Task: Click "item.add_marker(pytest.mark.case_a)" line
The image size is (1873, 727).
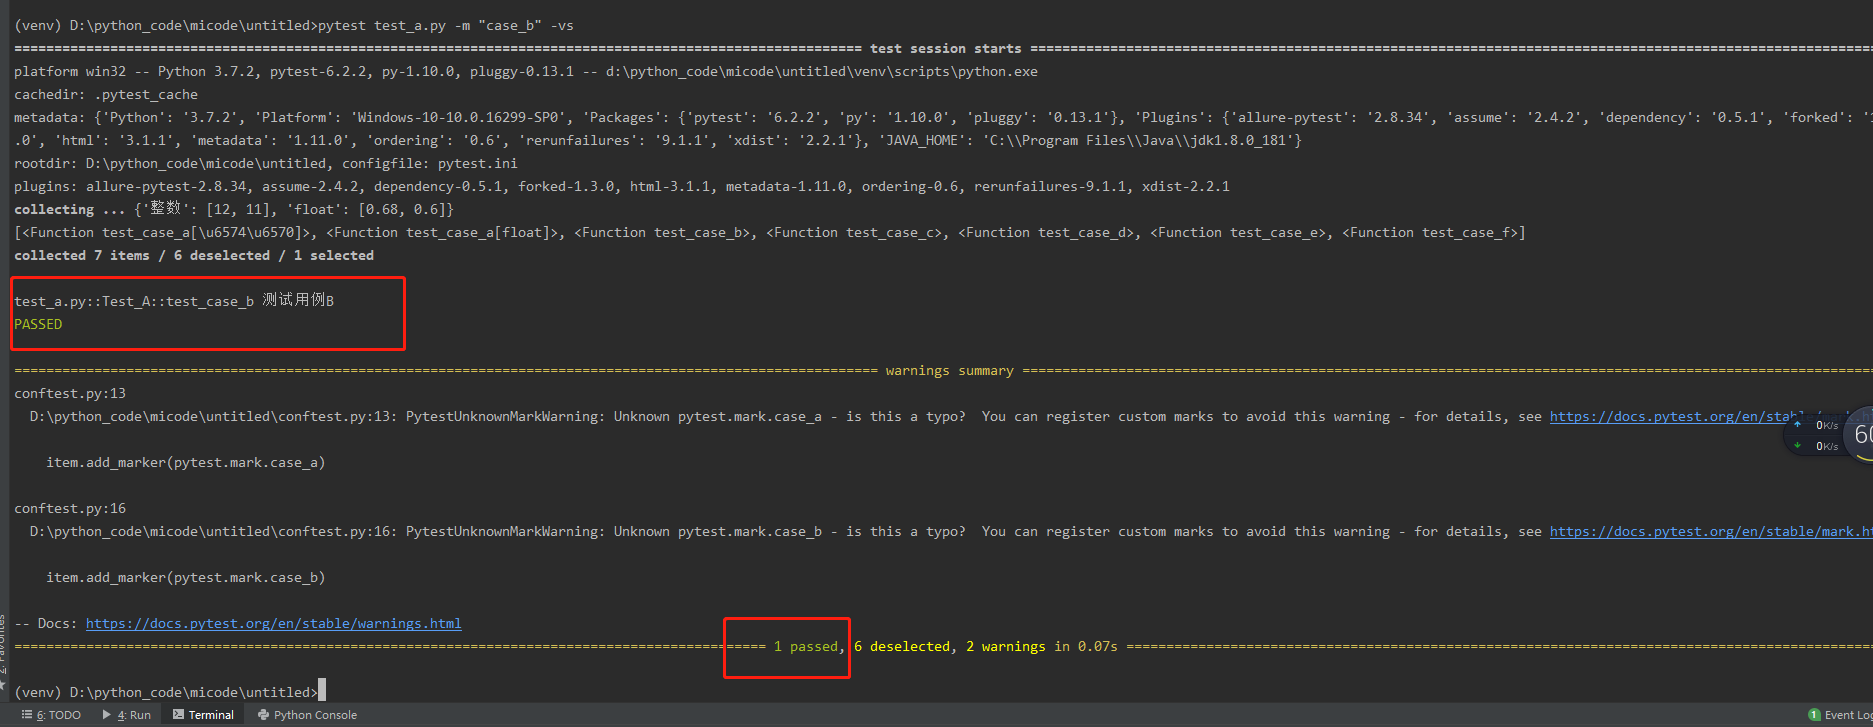Action: pyautogui.click(x=186, y=462)
